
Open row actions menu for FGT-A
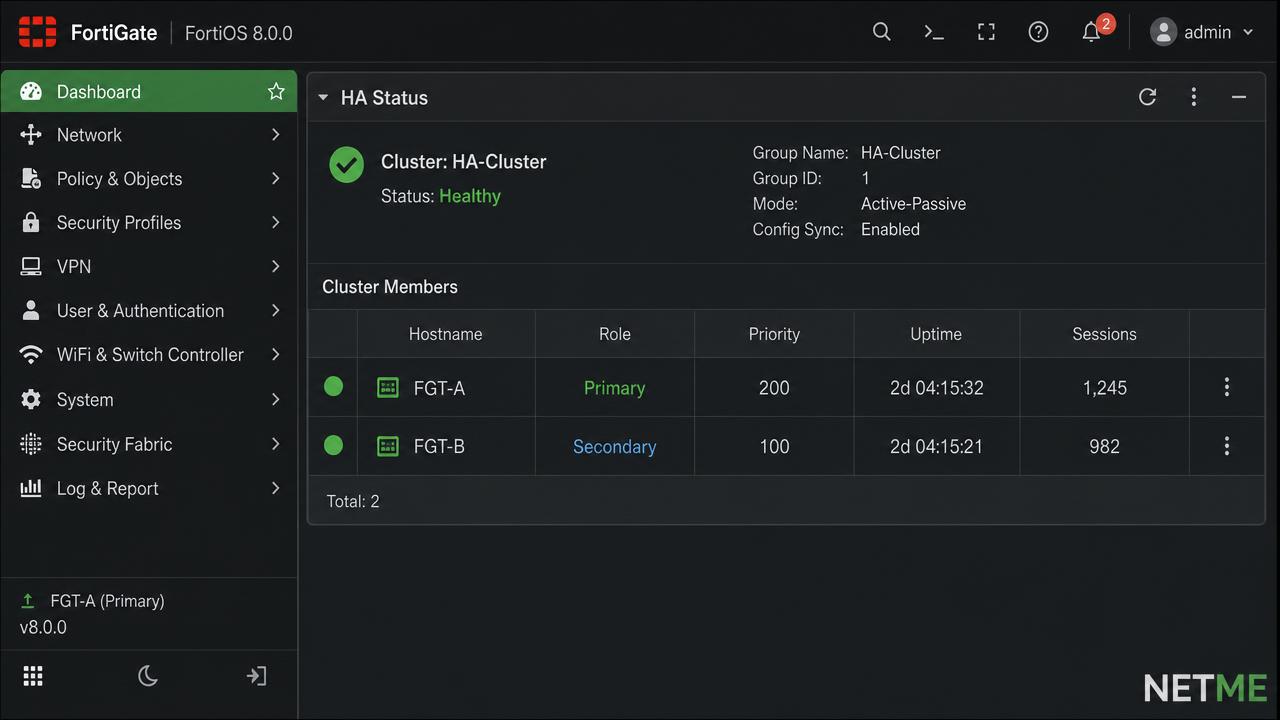(1227, 387)
